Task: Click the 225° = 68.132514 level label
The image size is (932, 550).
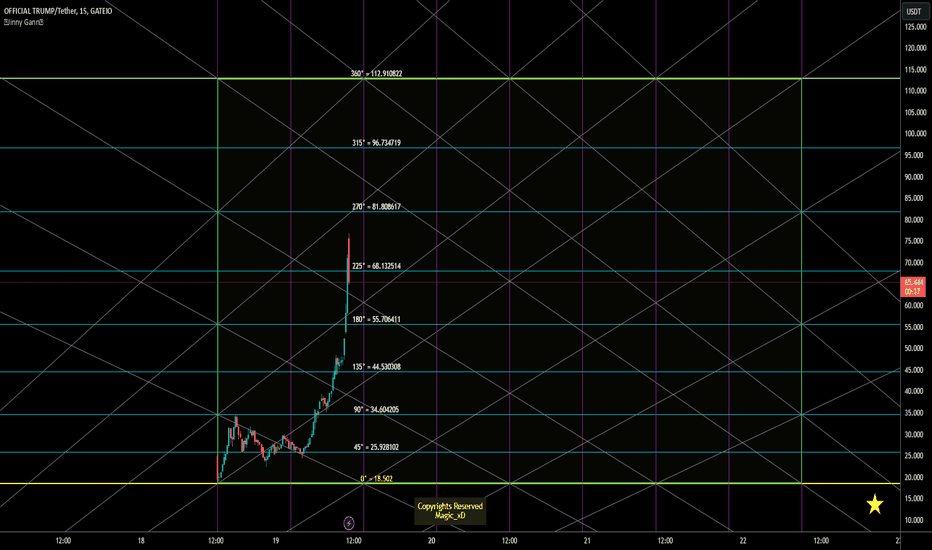Action: 376,266
